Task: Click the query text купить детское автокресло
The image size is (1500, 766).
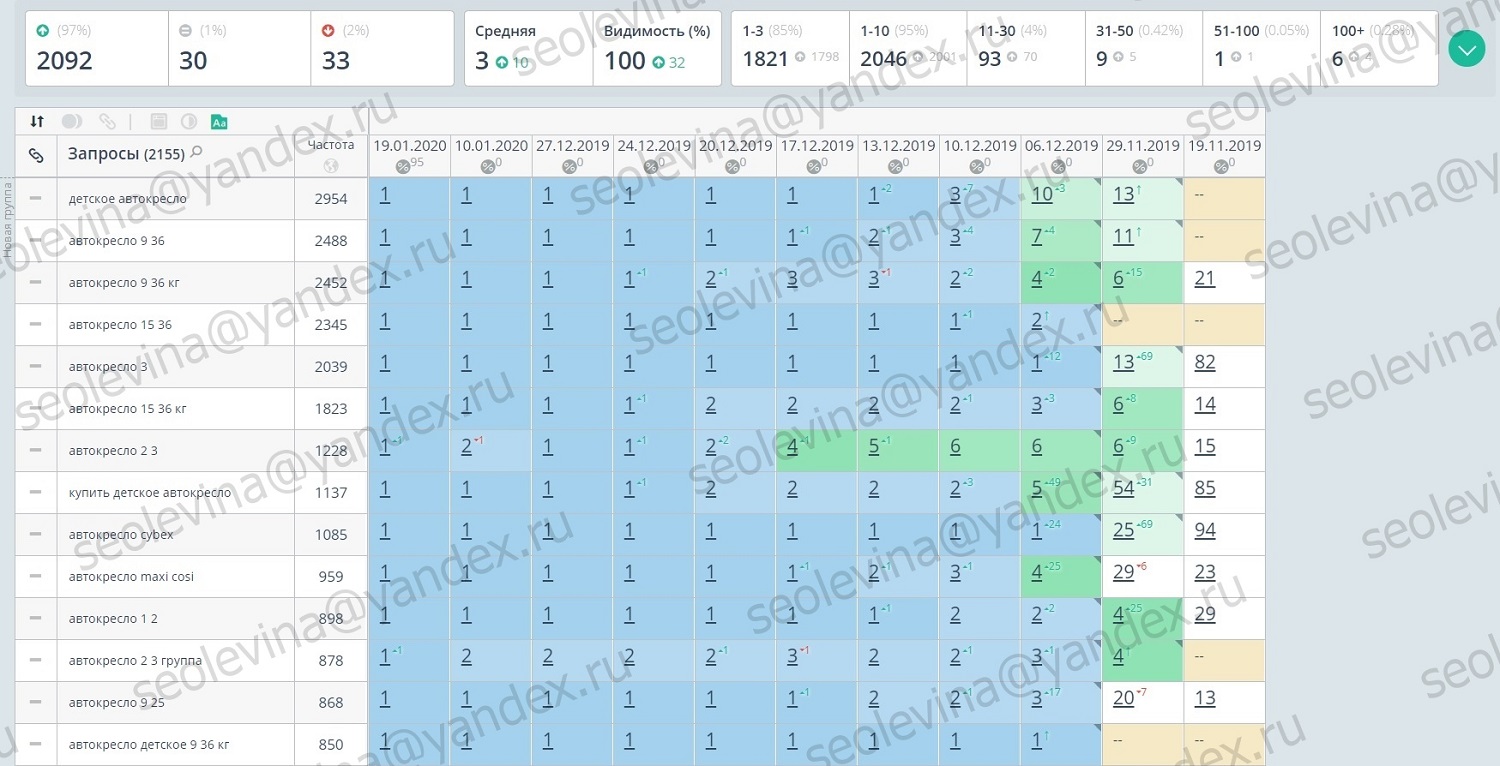Action: [x=150, y=493]
